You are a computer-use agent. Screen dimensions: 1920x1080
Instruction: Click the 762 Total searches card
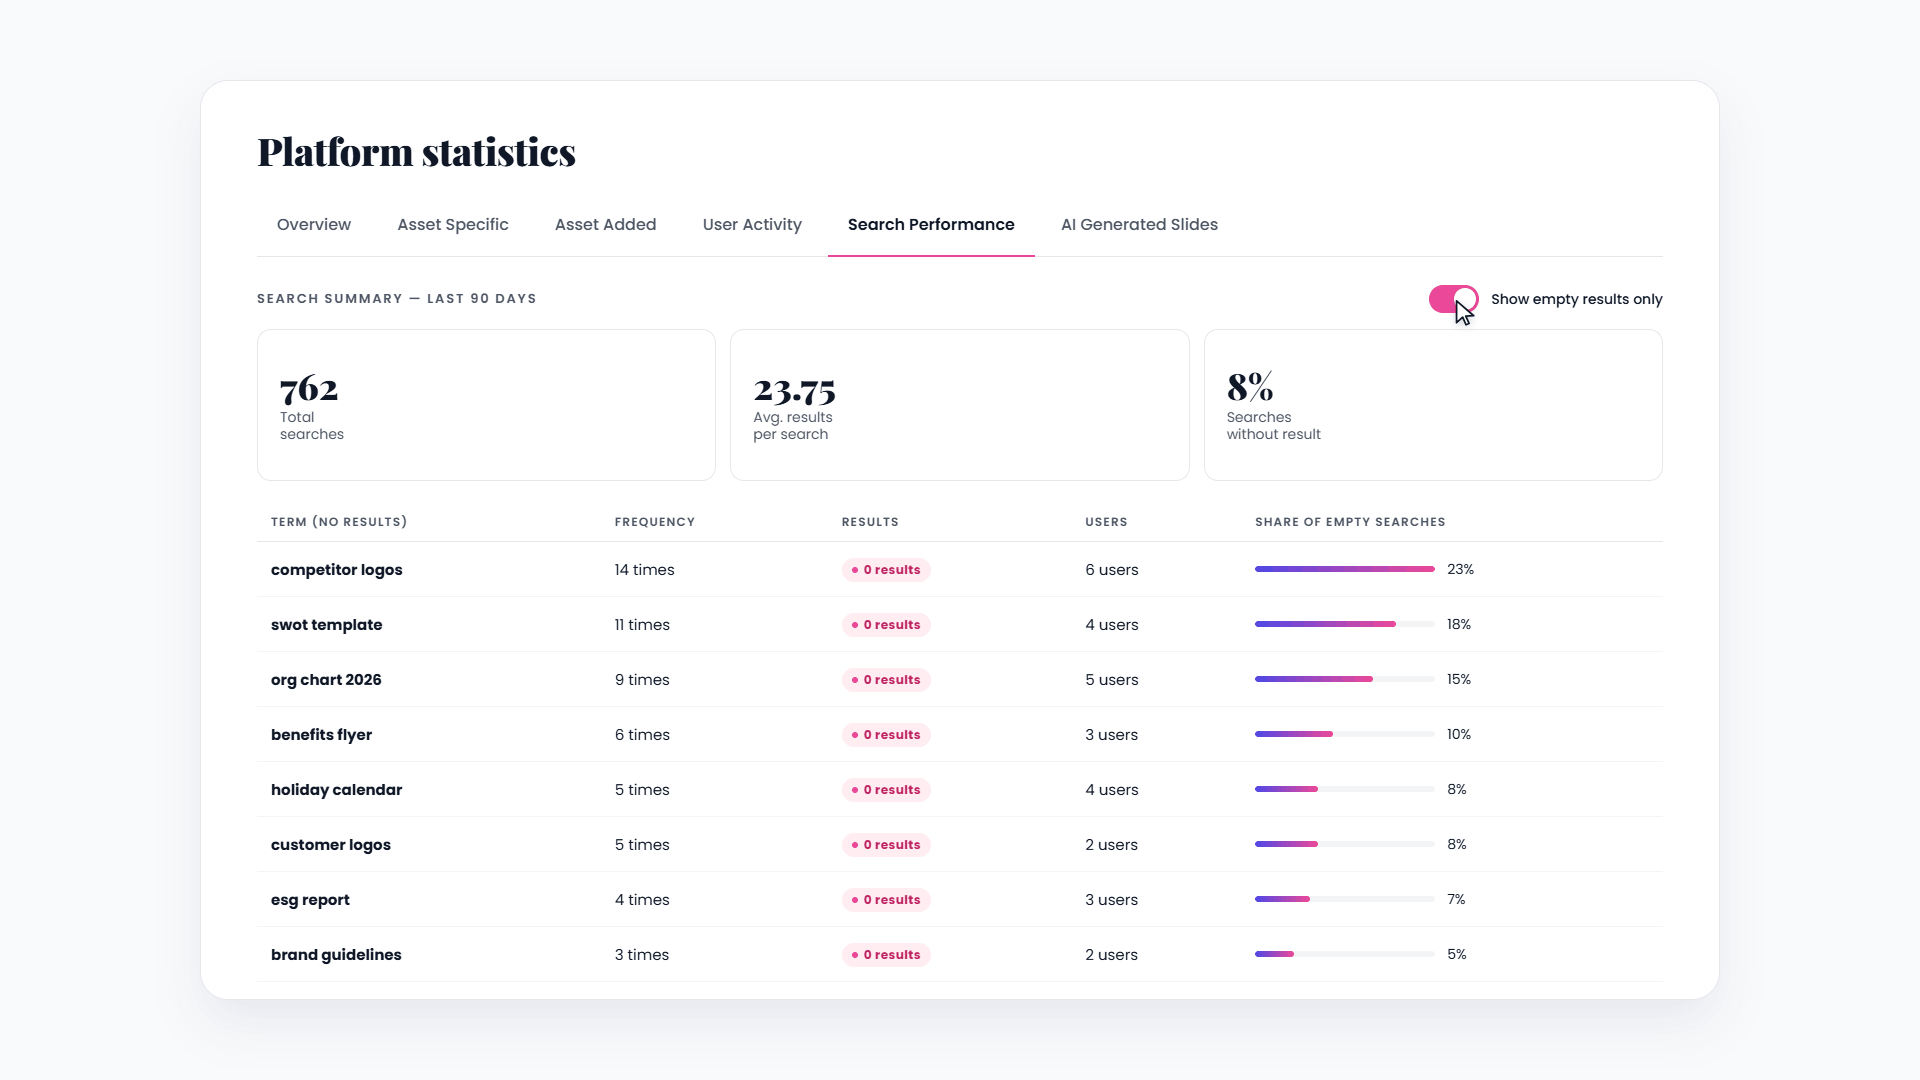486,405
